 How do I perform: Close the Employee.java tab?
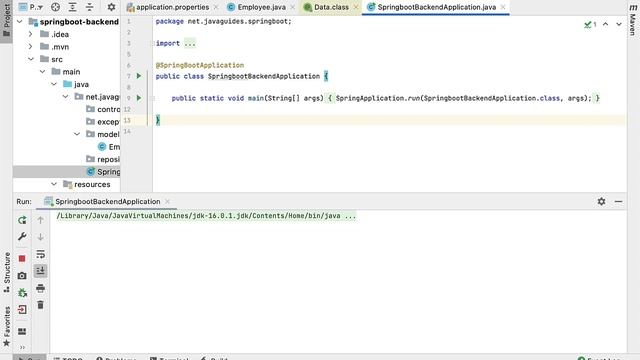click(292, 7)
